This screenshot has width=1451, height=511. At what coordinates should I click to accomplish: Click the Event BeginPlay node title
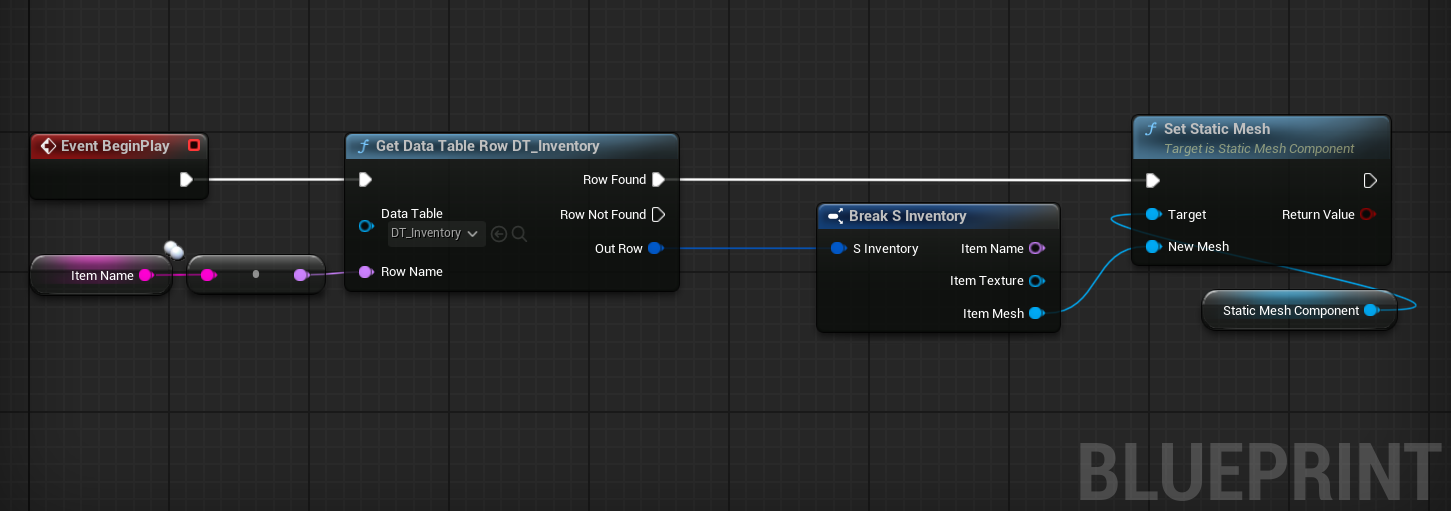pyautogui.click(x=116, y=146)
